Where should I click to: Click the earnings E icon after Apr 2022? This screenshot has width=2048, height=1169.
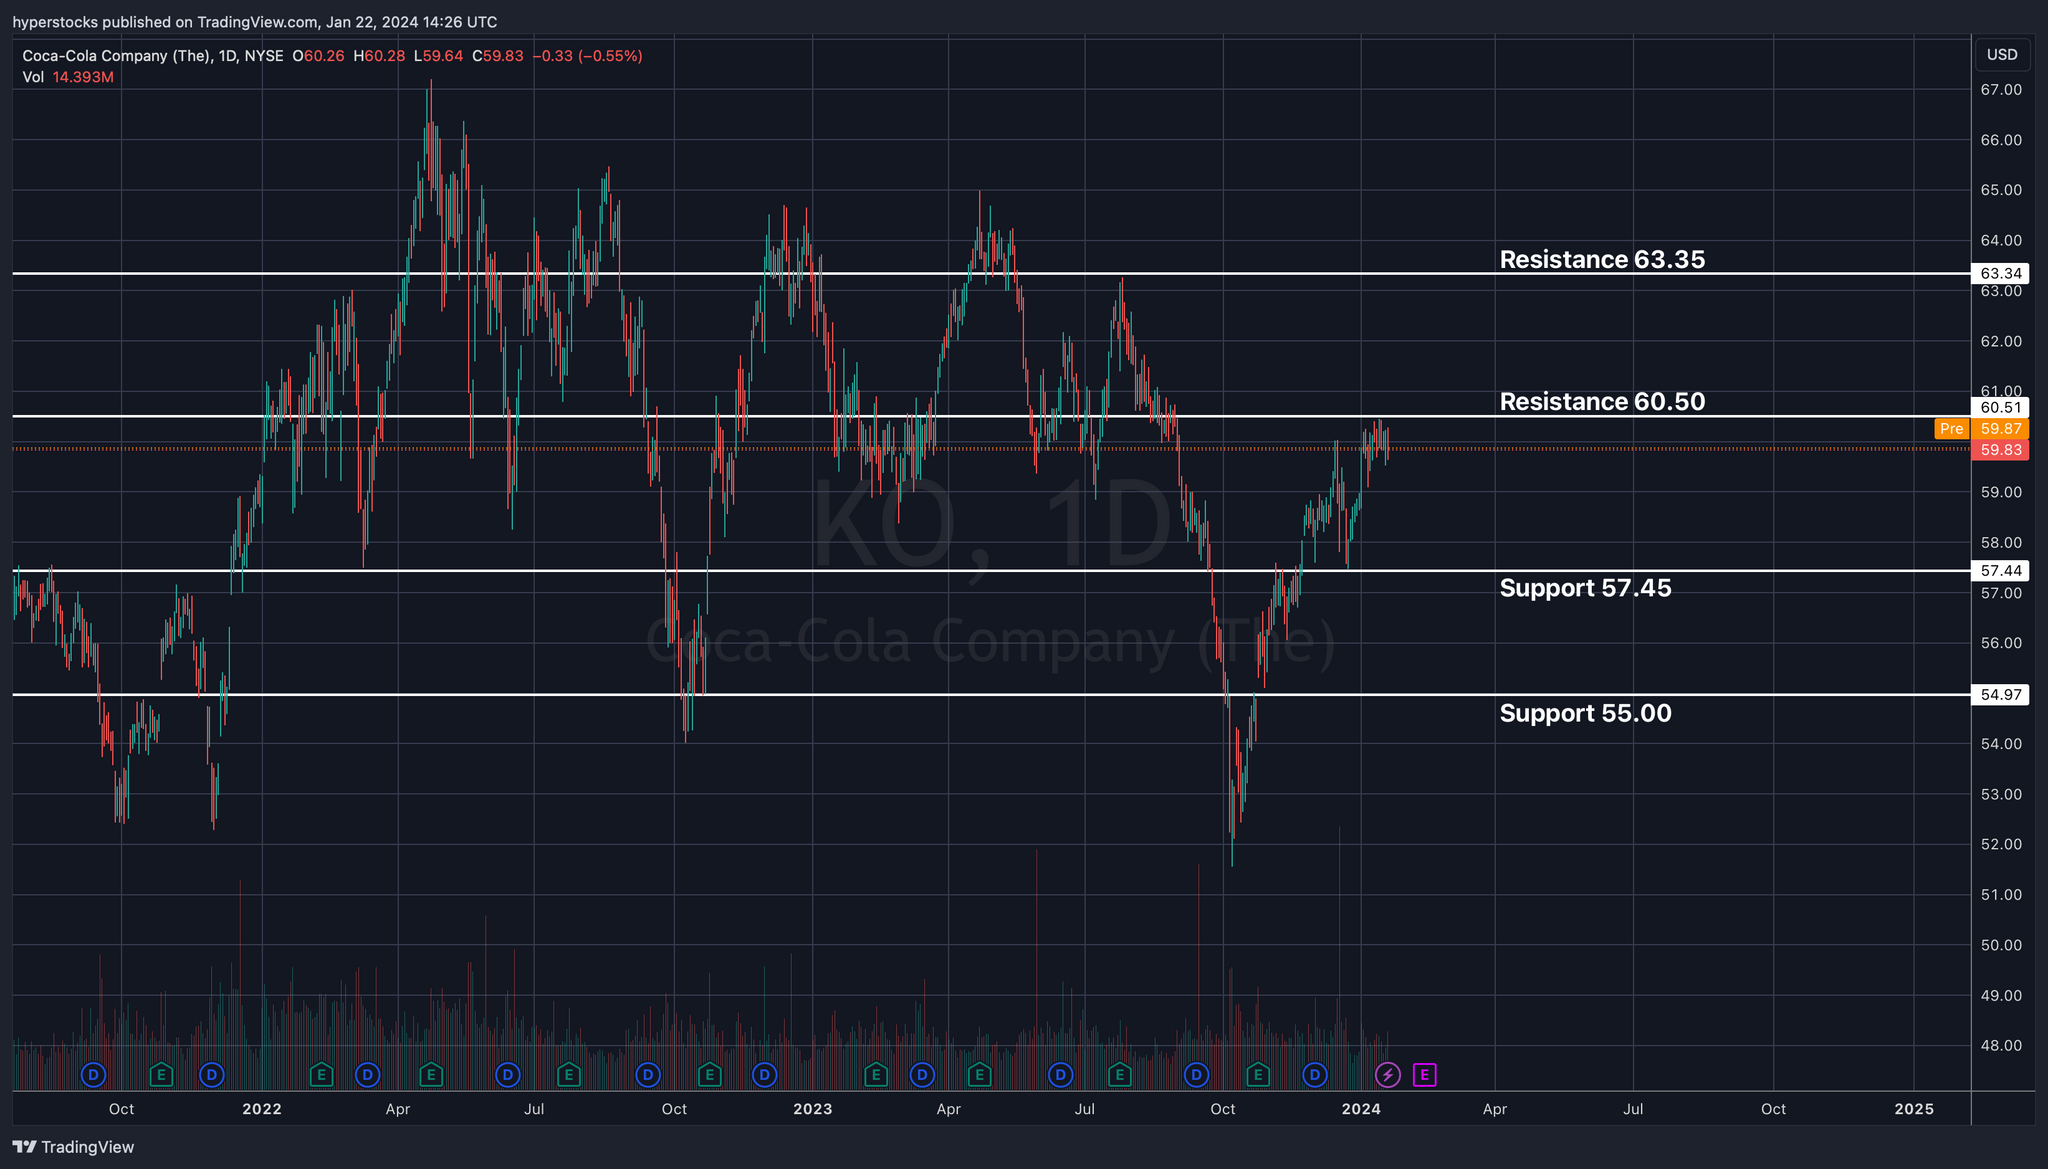point(431,1075)
